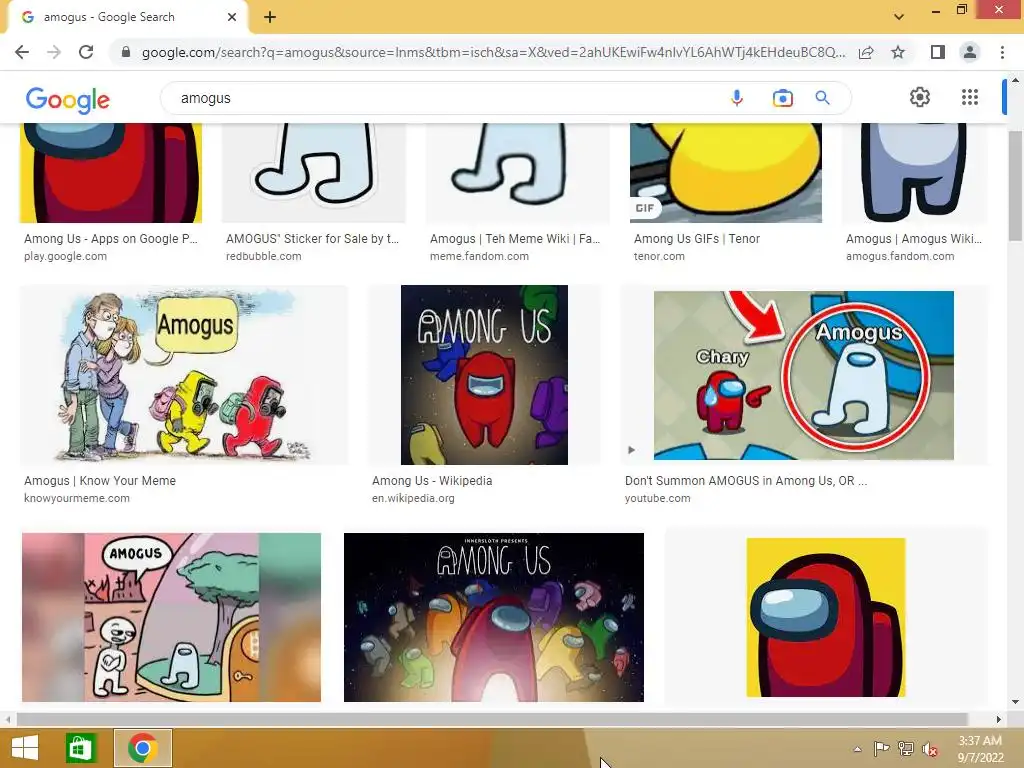Click the forward navigation arrow
The width and height of the screenshot is (1024, 768).
[54, 52]
